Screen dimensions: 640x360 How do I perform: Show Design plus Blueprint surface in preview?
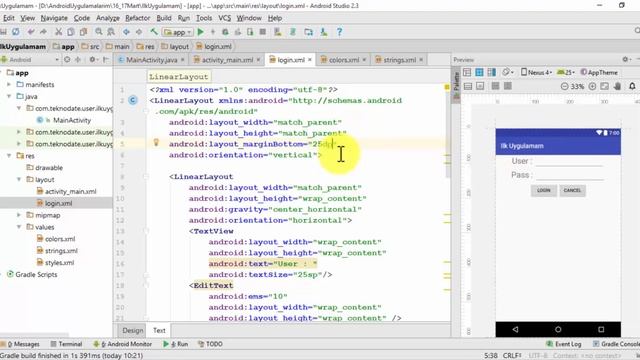tap(491, 72)
